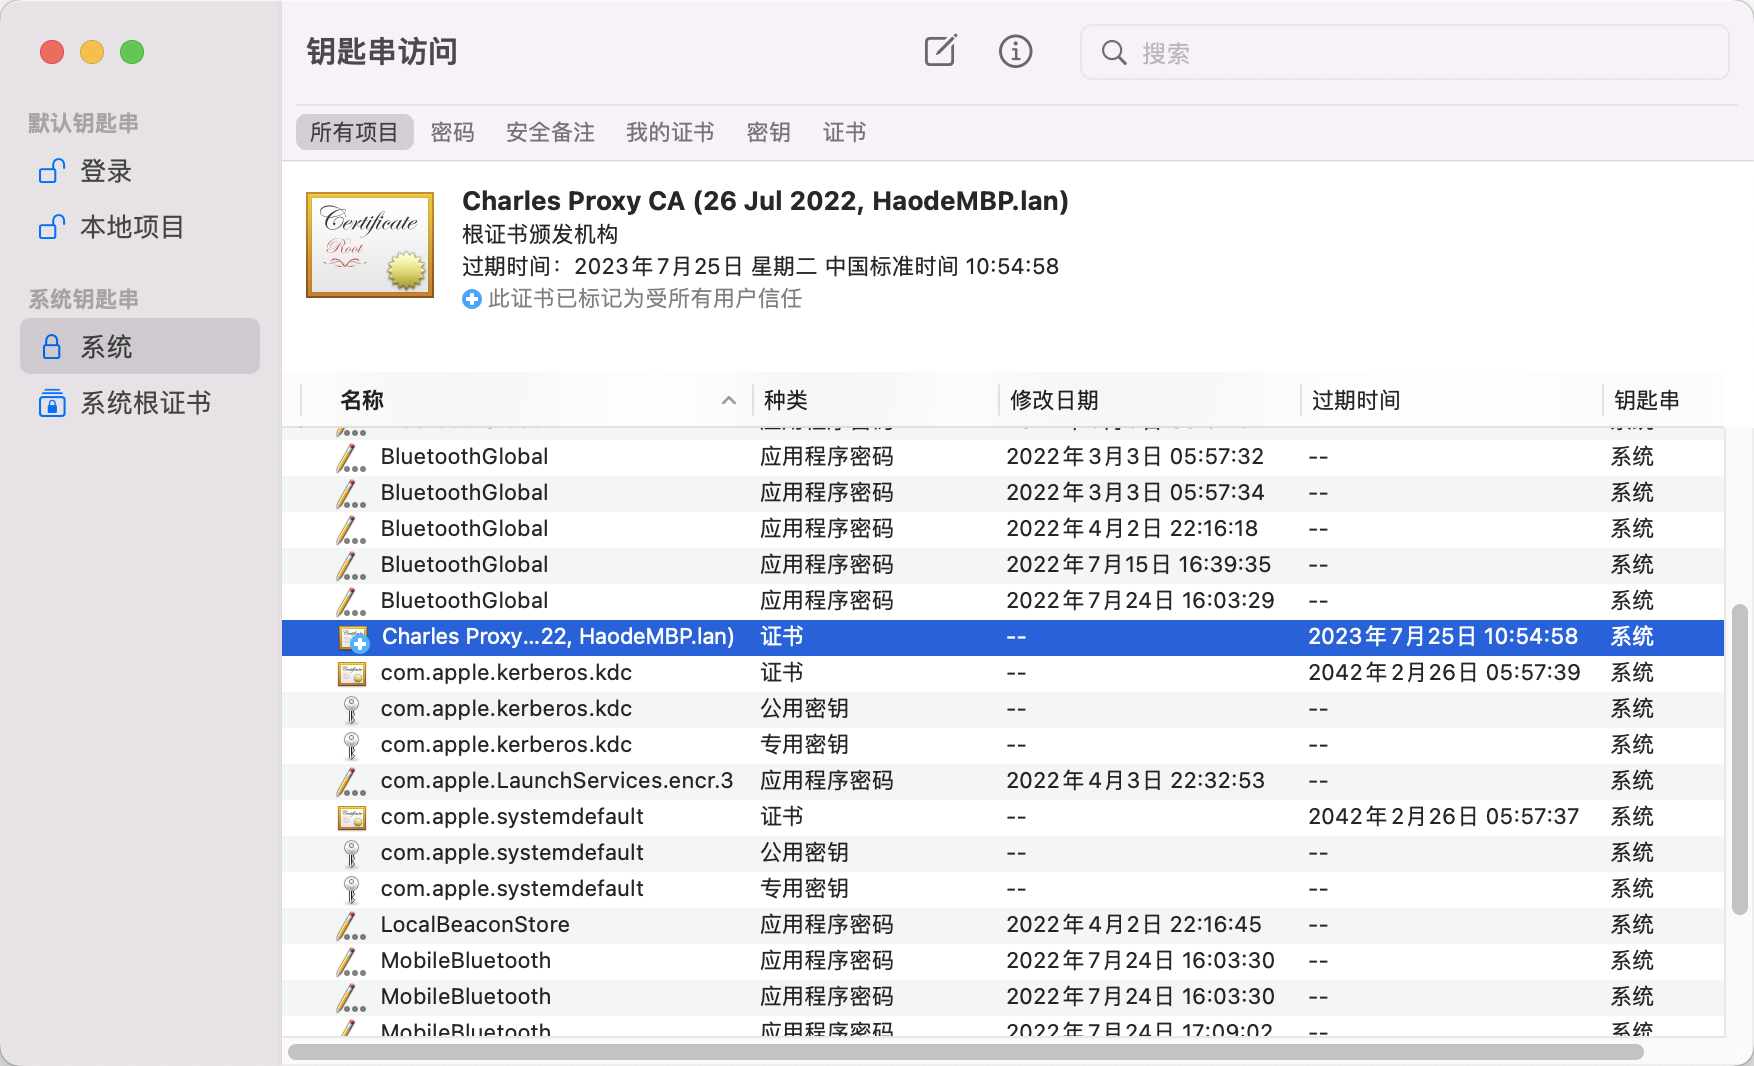1754x1066 pixels.
Task: Click 专用密钥 type cell for com.apple.systemdefault
Action: [804, 889]
